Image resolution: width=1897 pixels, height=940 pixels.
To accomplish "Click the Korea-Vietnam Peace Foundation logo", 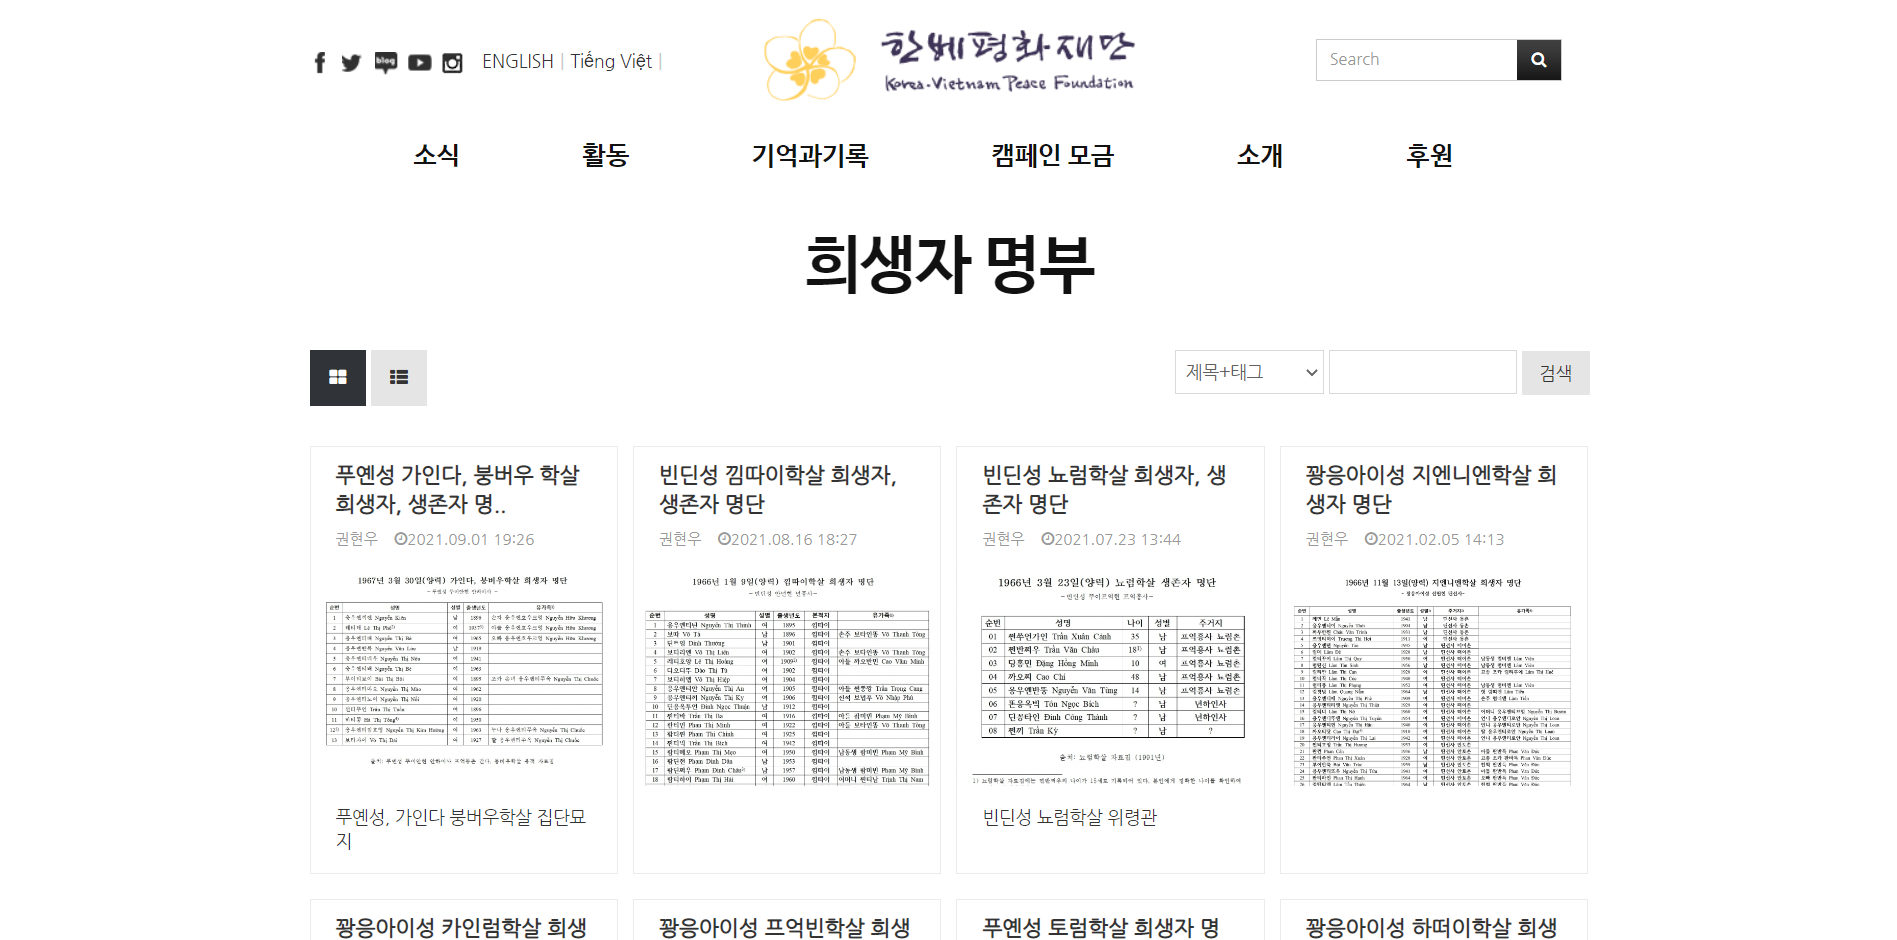I will pos(949,60).
